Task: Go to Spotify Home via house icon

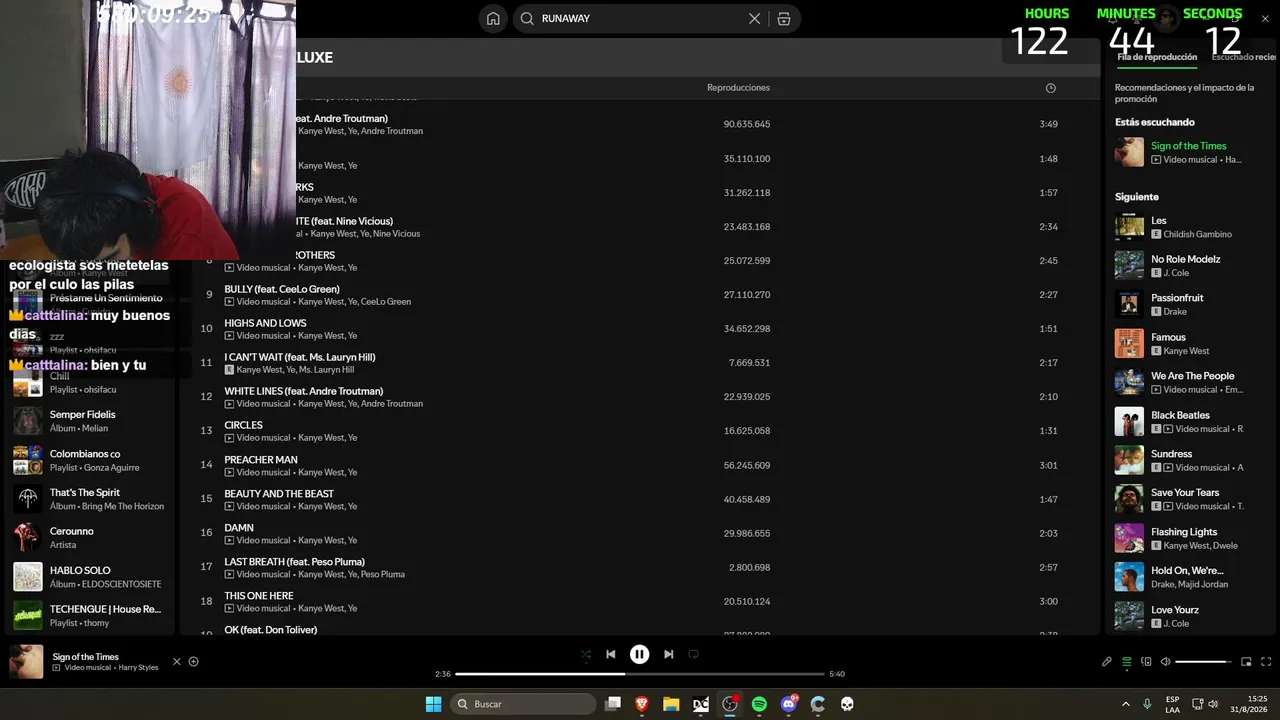Action: tap(493, 18)
